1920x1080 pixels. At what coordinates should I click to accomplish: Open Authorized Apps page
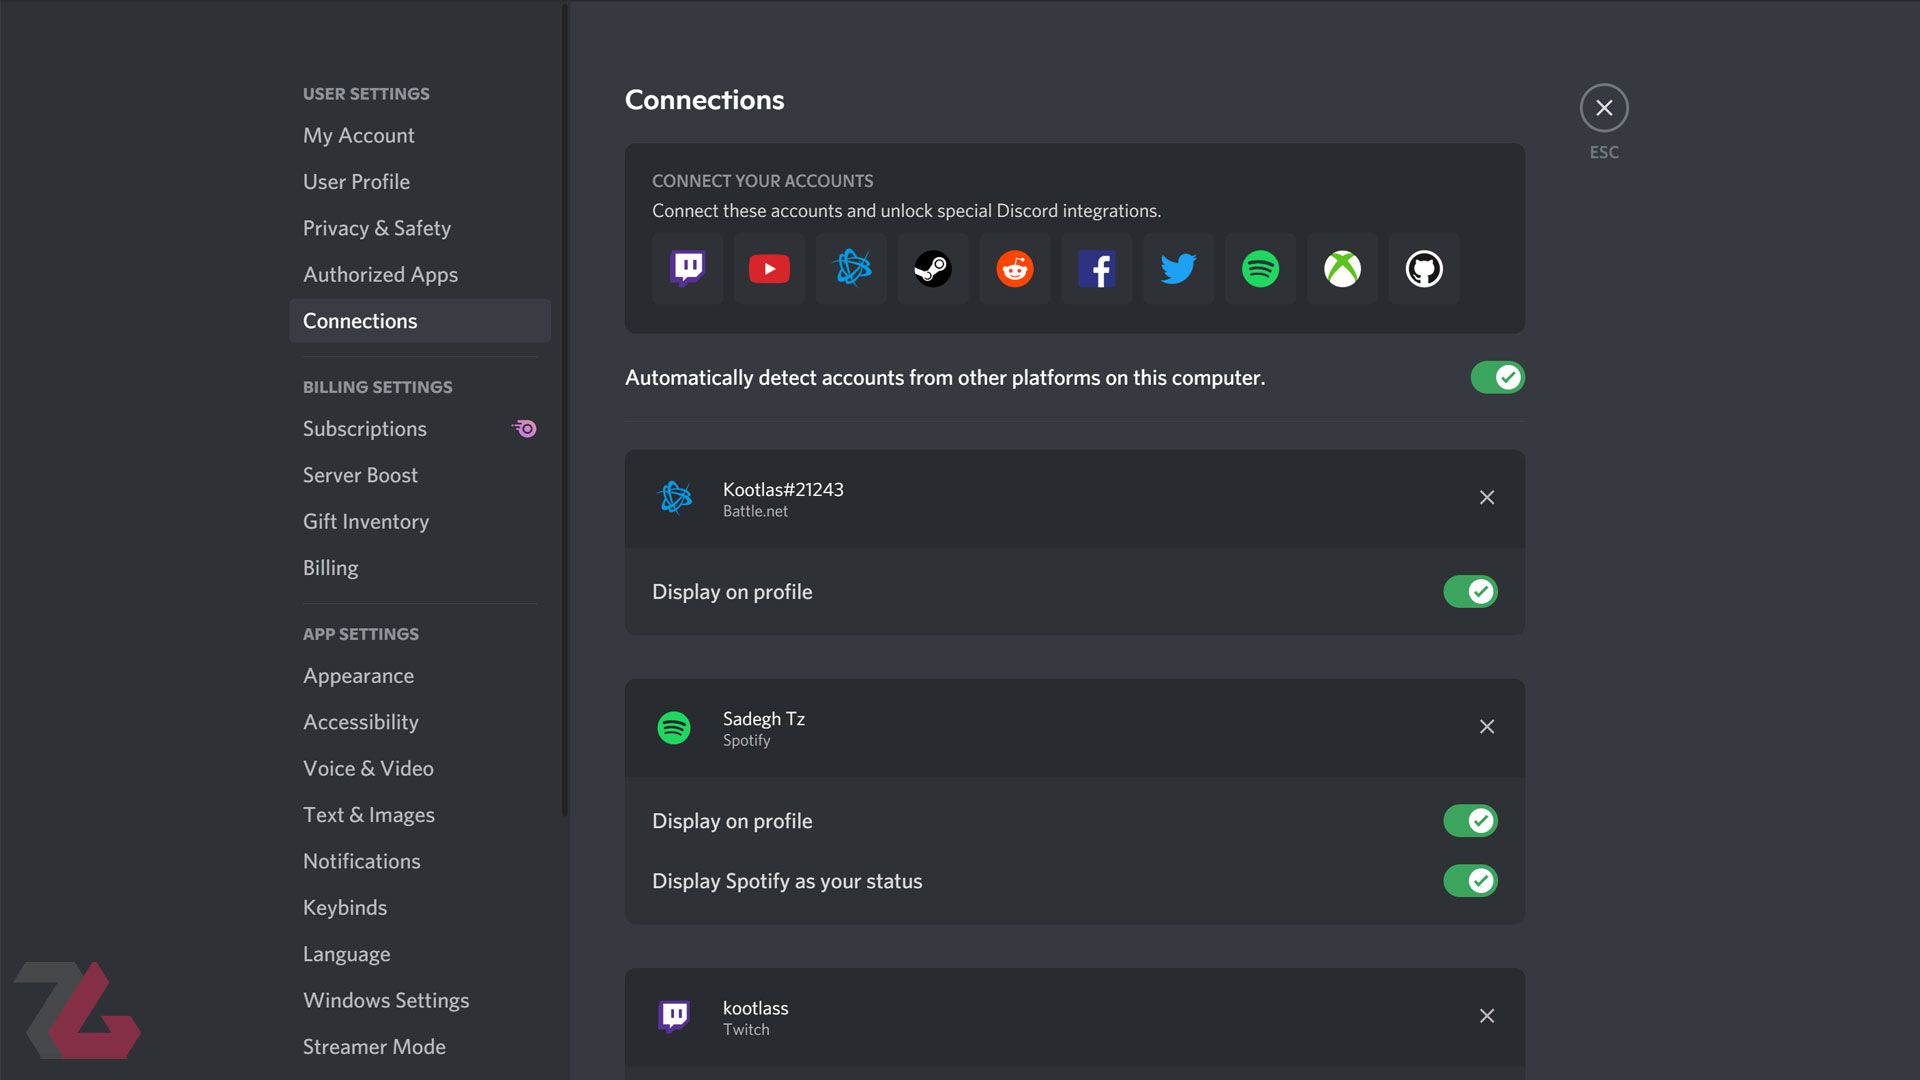(x=420, y=275)
